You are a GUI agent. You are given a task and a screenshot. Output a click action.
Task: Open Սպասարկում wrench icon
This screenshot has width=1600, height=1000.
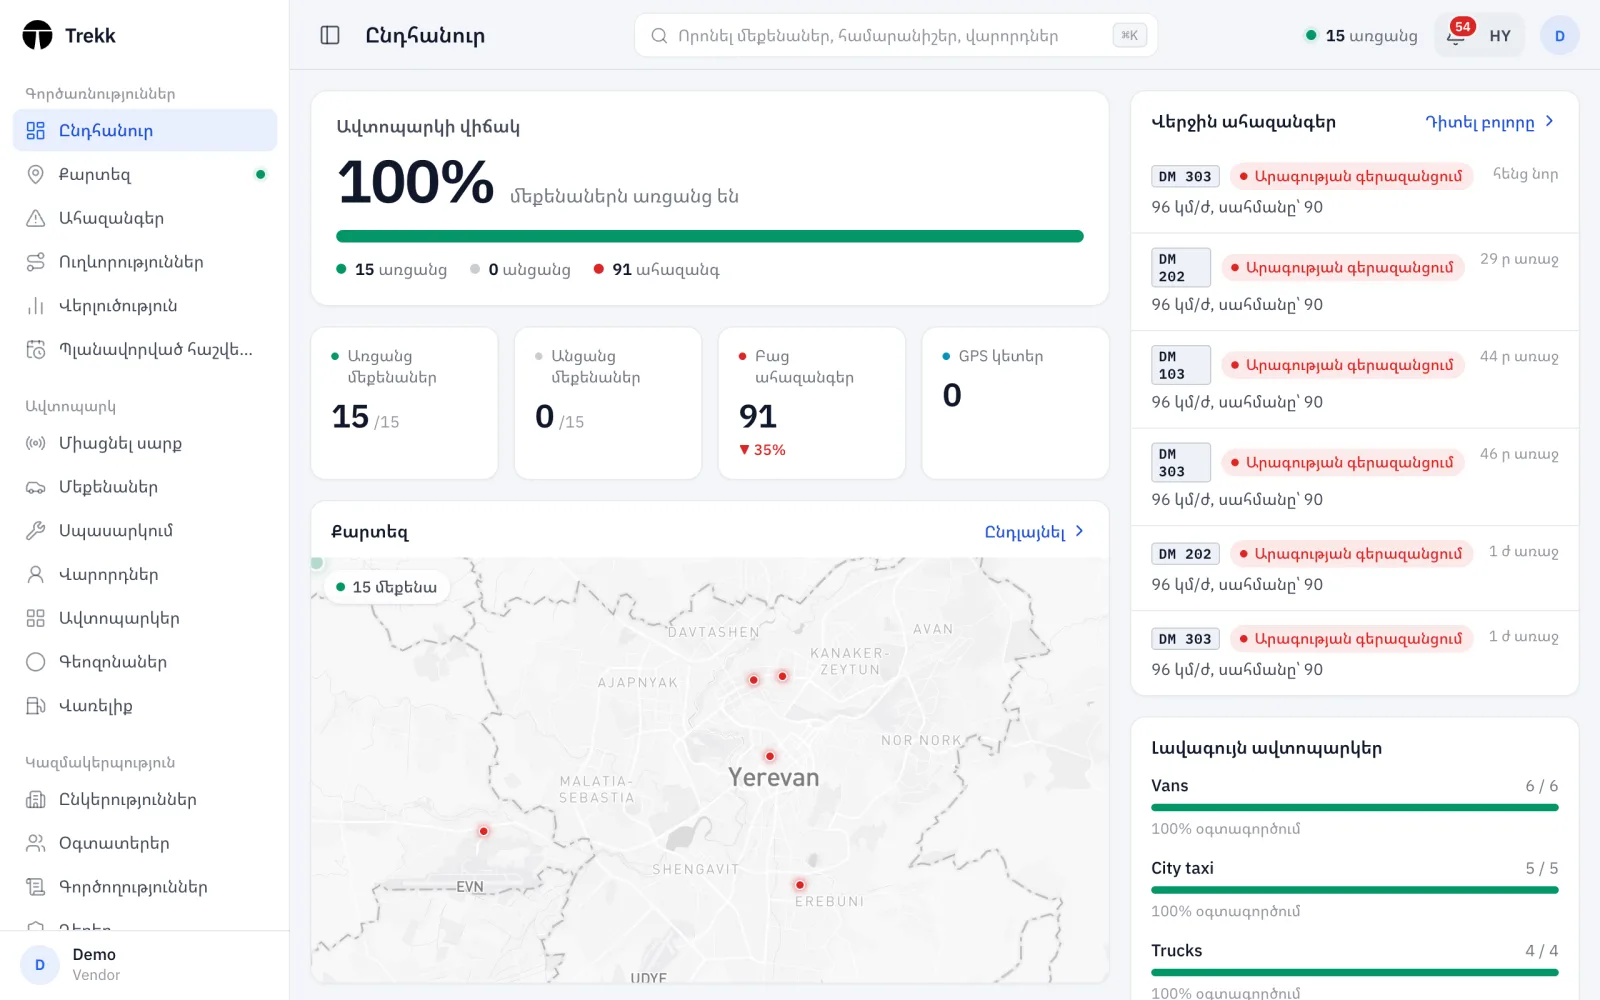coord(36,530)
